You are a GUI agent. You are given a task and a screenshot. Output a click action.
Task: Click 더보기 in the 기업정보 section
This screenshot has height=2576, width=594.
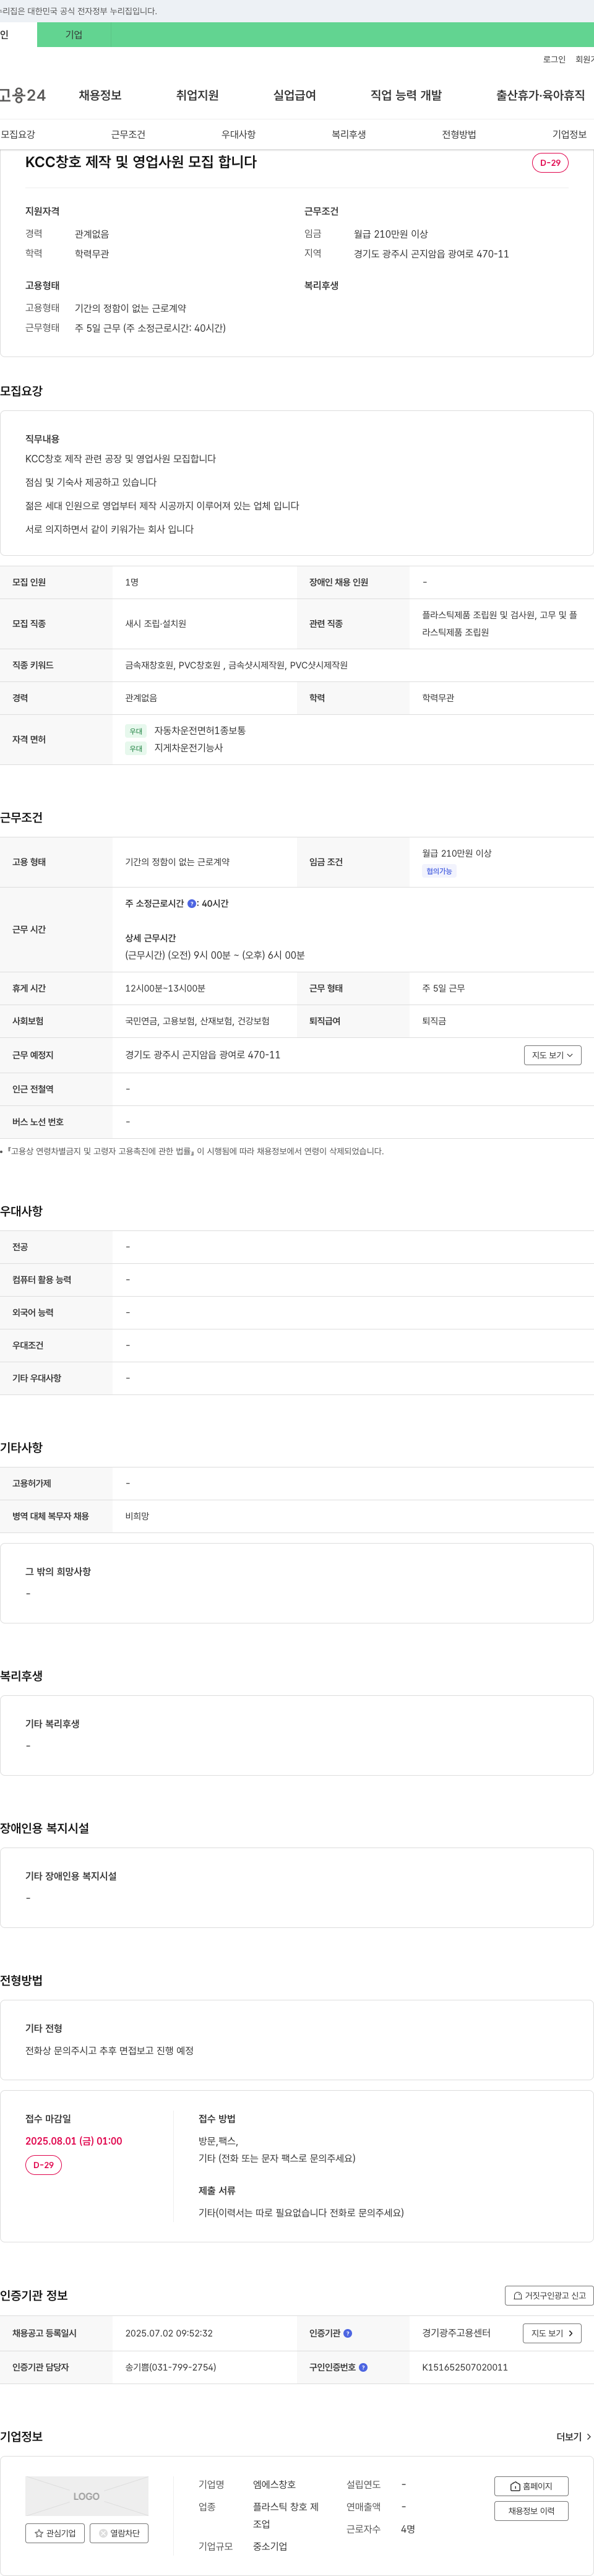(573, 2437)
